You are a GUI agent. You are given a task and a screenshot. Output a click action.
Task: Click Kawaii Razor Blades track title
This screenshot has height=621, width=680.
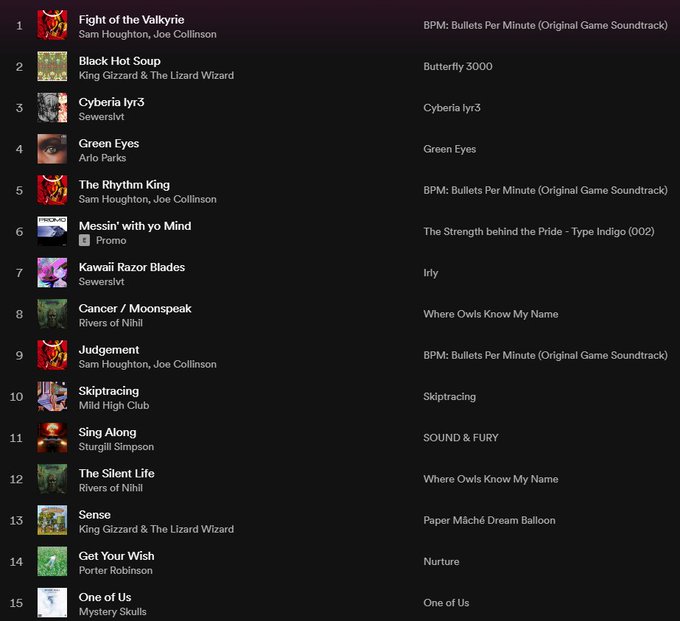132,267
